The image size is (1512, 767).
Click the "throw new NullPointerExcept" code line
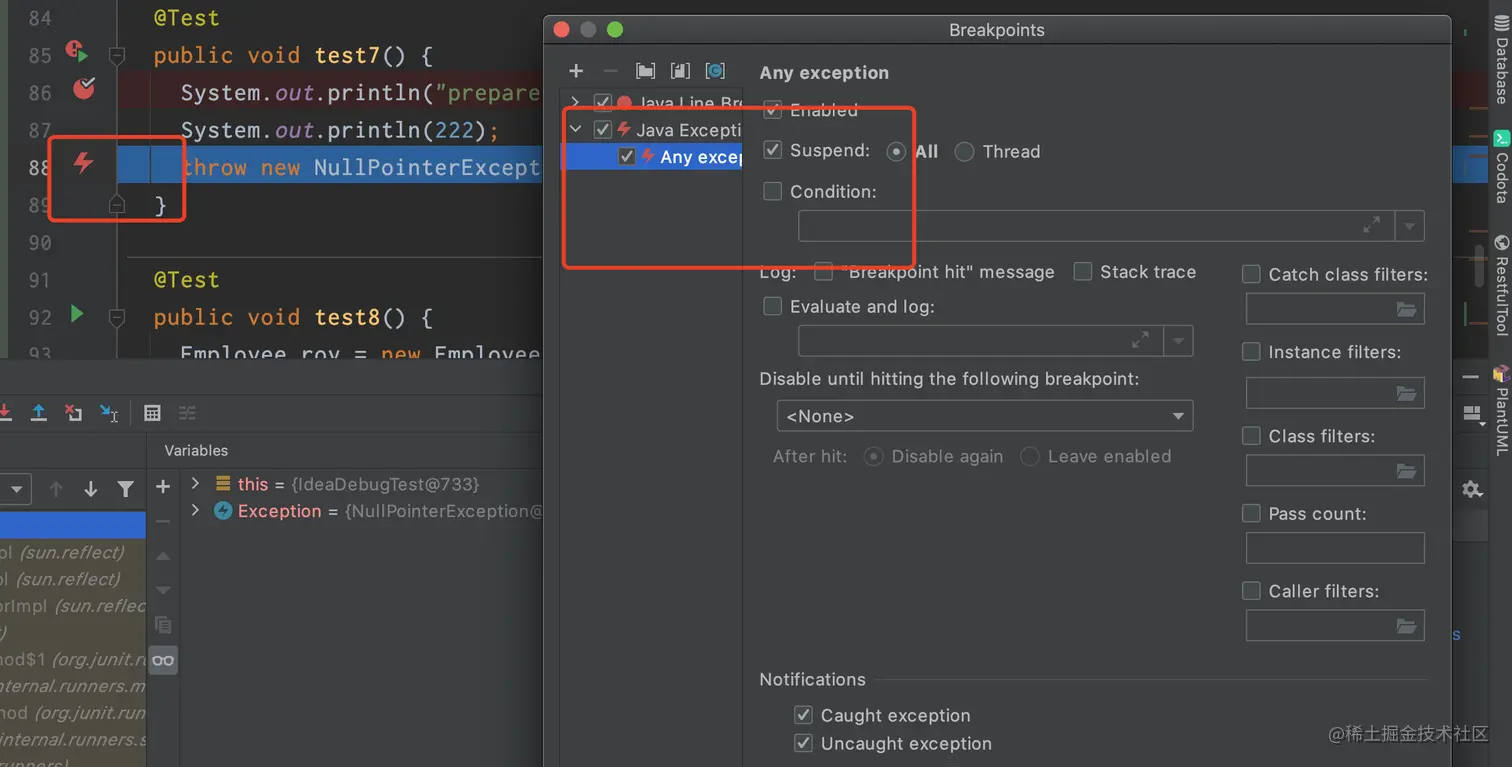(361, 167)
